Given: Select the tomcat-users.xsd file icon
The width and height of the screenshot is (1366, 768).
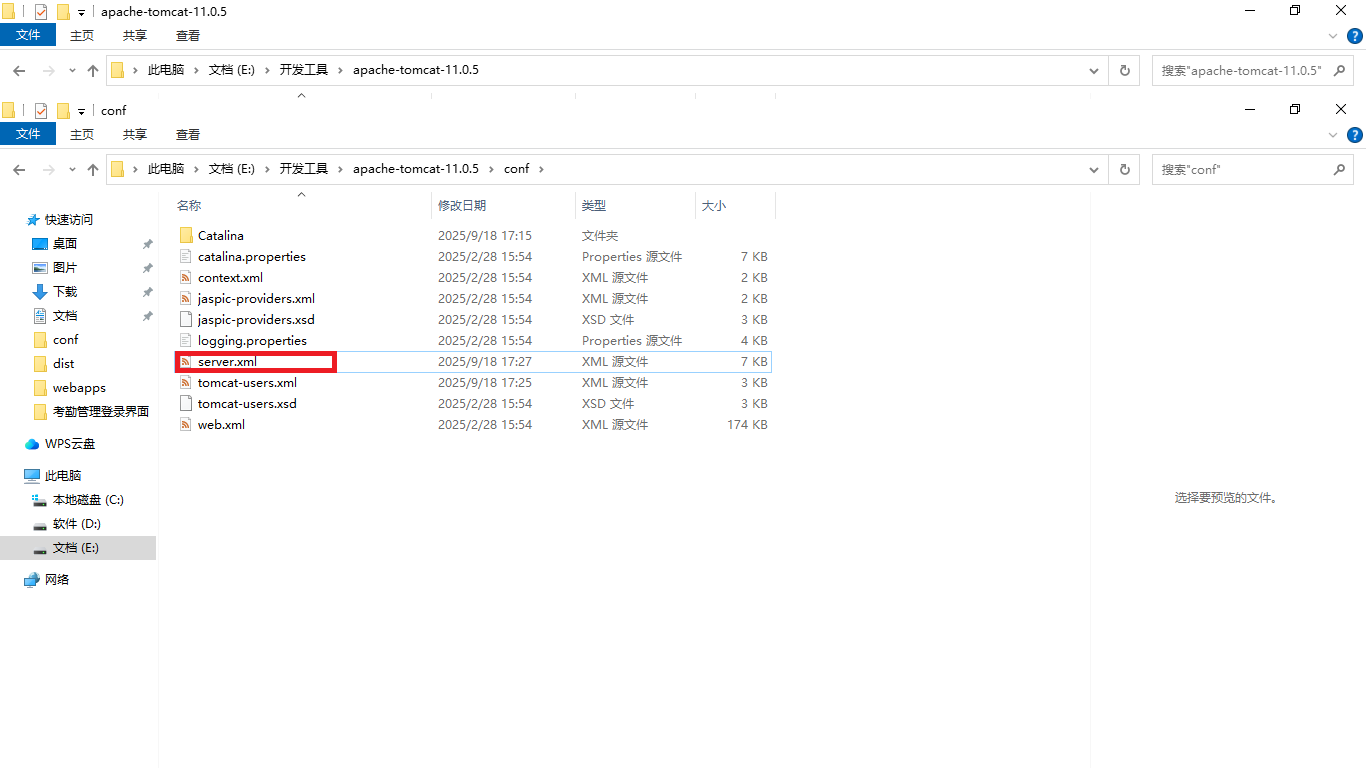Looking at the screenshot, I should coord(186,404).
